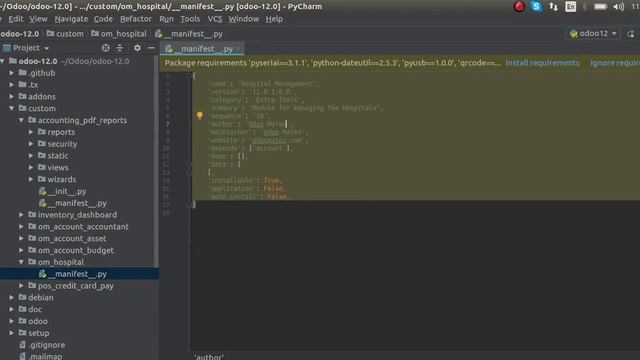Viewport: 640px width, 360px height.
Task: Click in the editor after 'Odoo Mates' author
Action: pos(286,124)
